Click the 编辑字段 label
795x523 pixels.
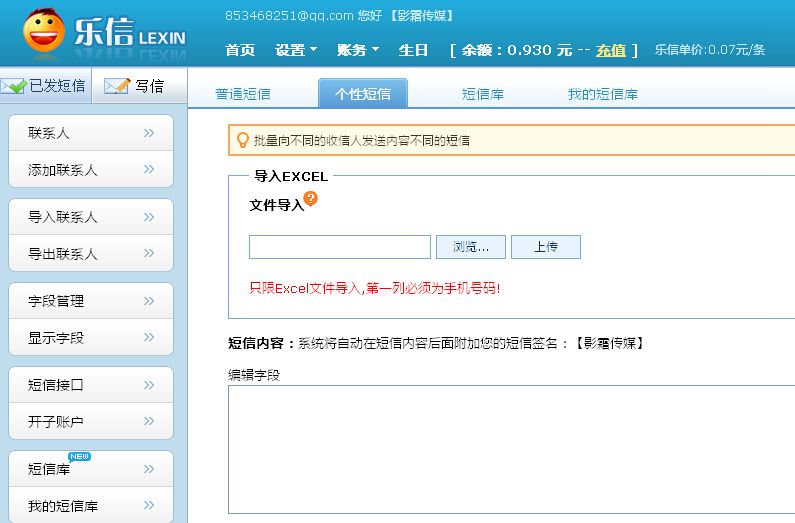254,375
